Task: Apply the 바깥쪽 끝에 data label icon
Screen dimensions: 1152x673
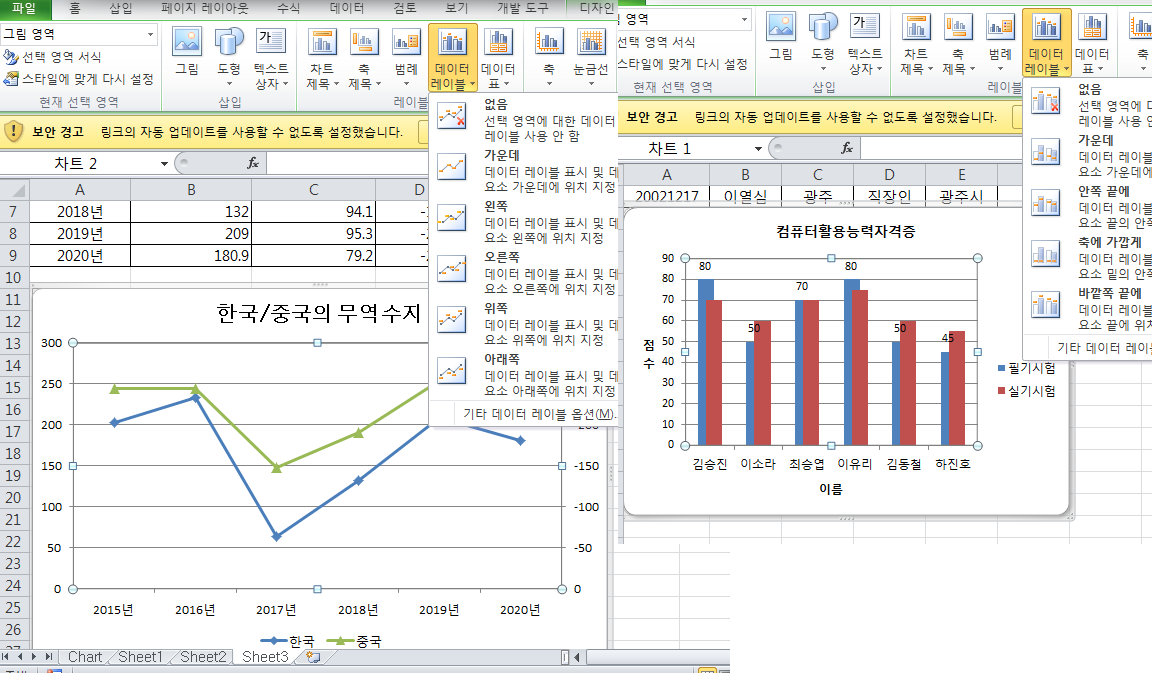Action: pyautogui.click(x=1046, y=305)
